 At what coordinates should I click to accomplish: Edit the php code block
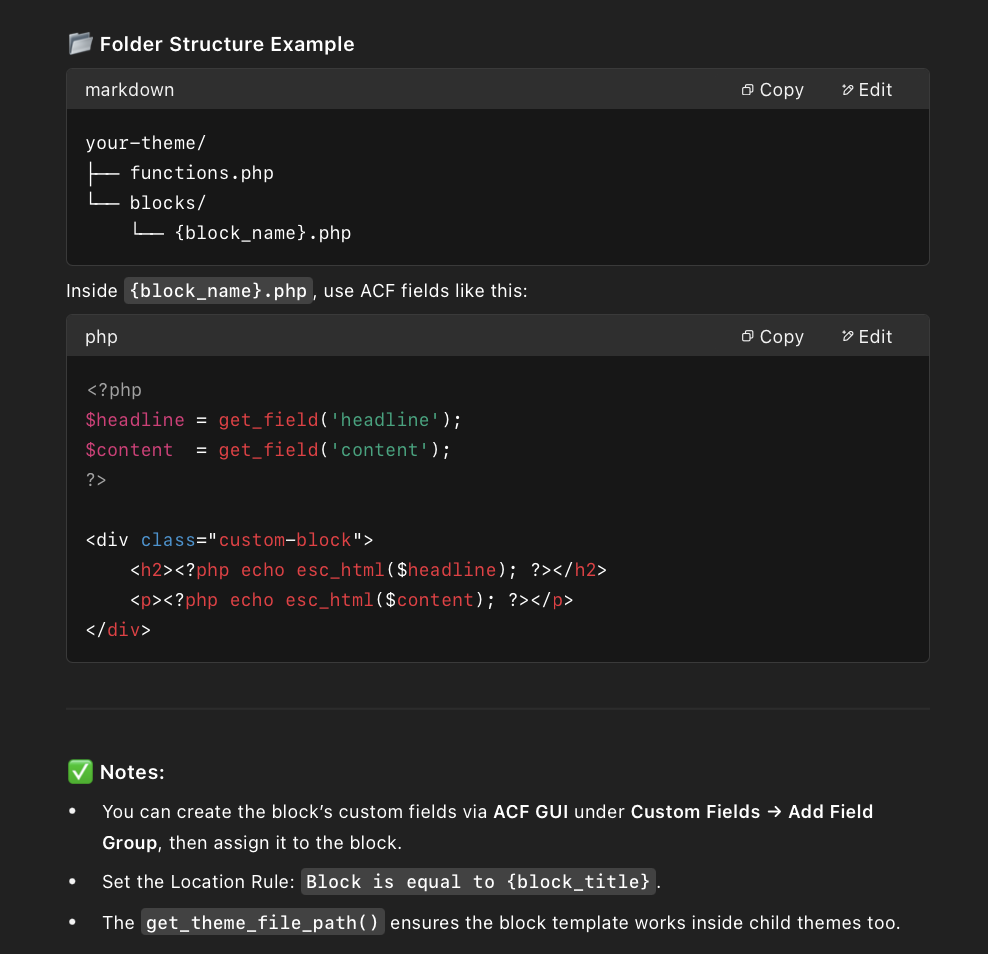(867, 336)
